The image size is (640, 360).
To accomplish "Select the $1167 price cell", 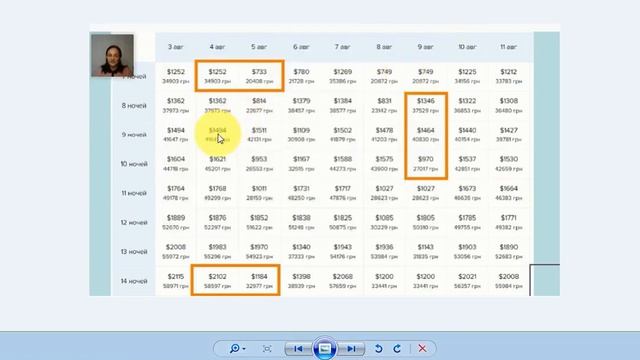I will coord(301,163).
